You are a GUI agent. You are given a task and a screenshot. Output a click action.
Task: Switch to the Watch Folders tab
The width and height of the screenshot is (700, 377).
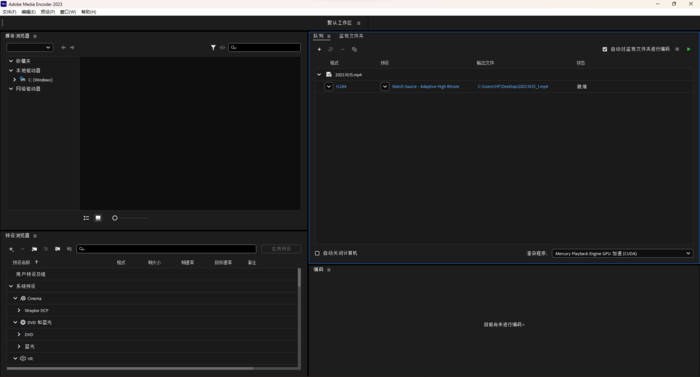pyautogui.click(x=351, y=36)
